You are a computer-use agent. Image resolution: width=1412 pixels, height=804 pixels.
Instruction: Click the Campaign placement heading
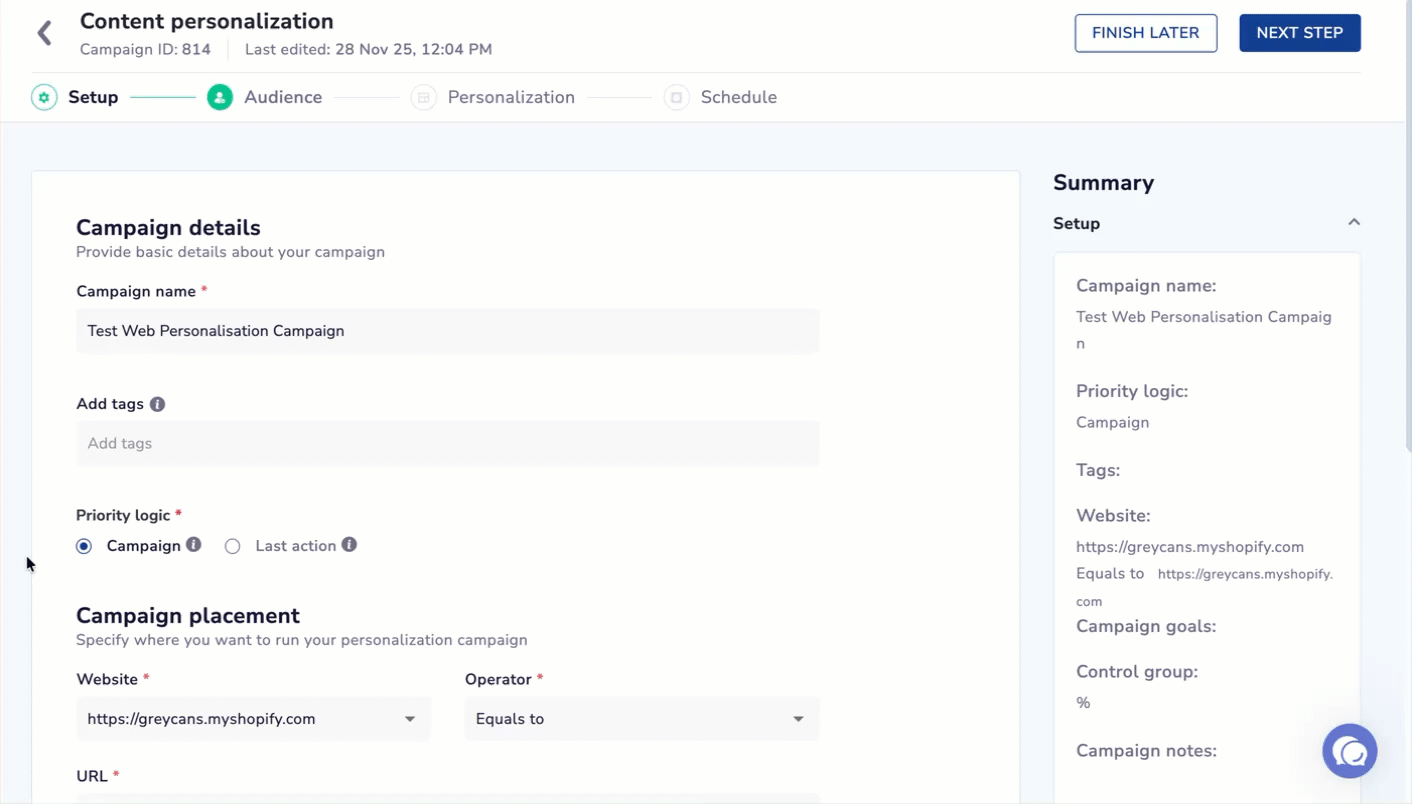[188, 615]
